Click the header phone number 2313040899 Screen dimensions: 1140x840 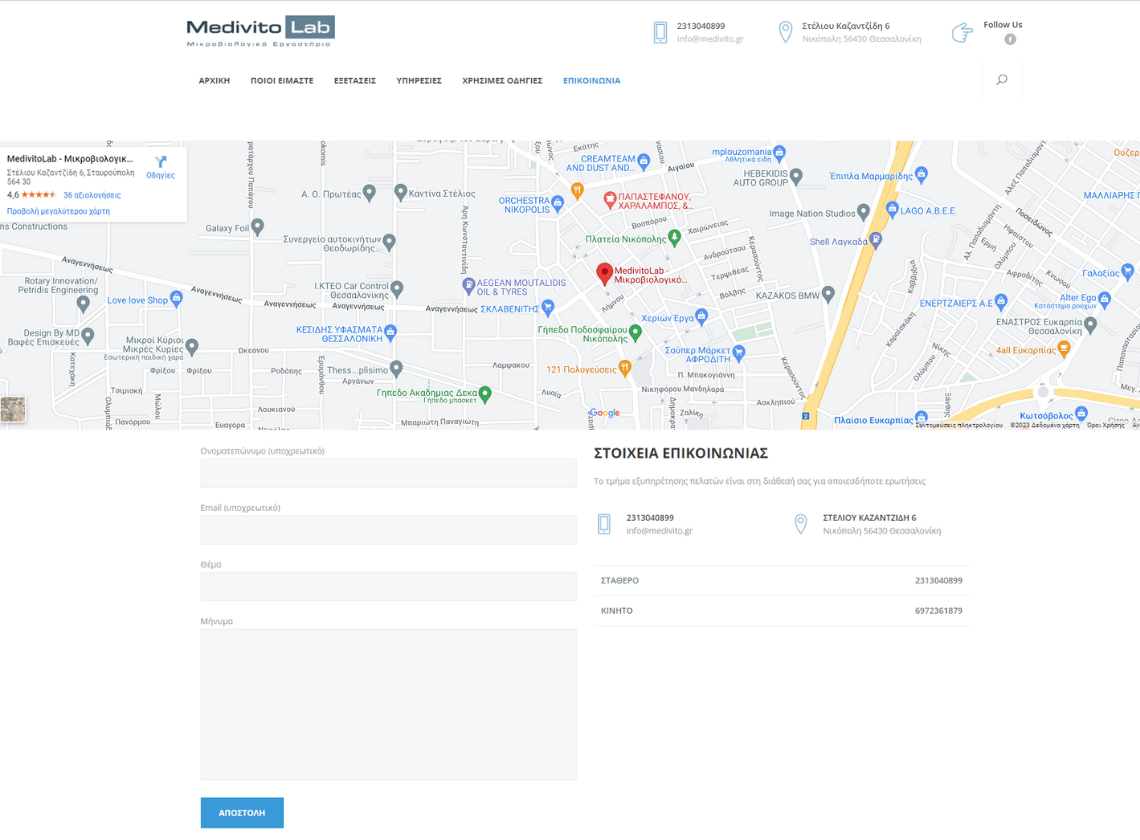click(701, 26)
